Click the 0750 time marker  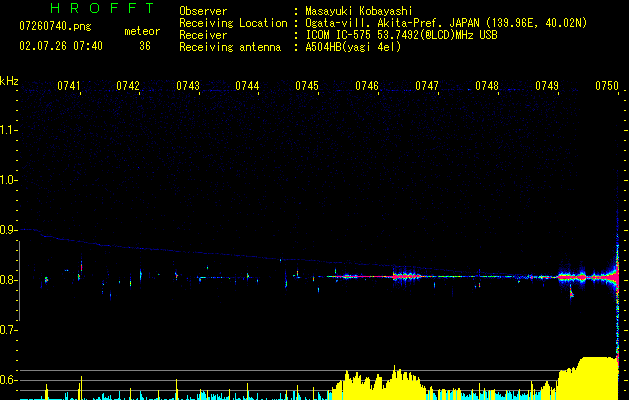click(x=607, y=86)
